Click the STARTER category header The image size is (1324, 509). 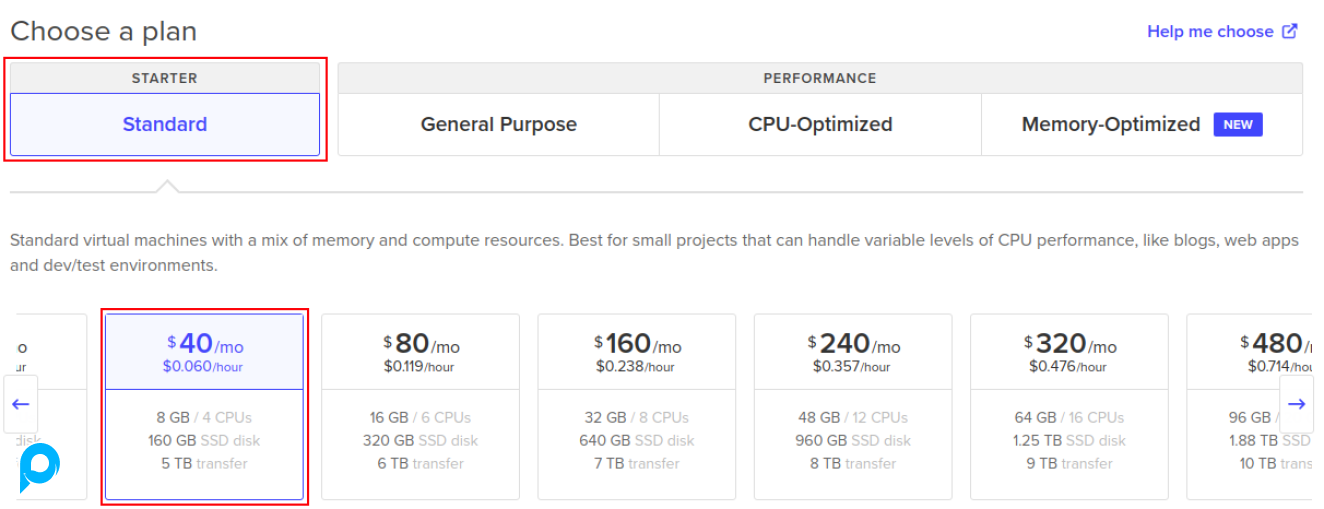coord(165,78)
